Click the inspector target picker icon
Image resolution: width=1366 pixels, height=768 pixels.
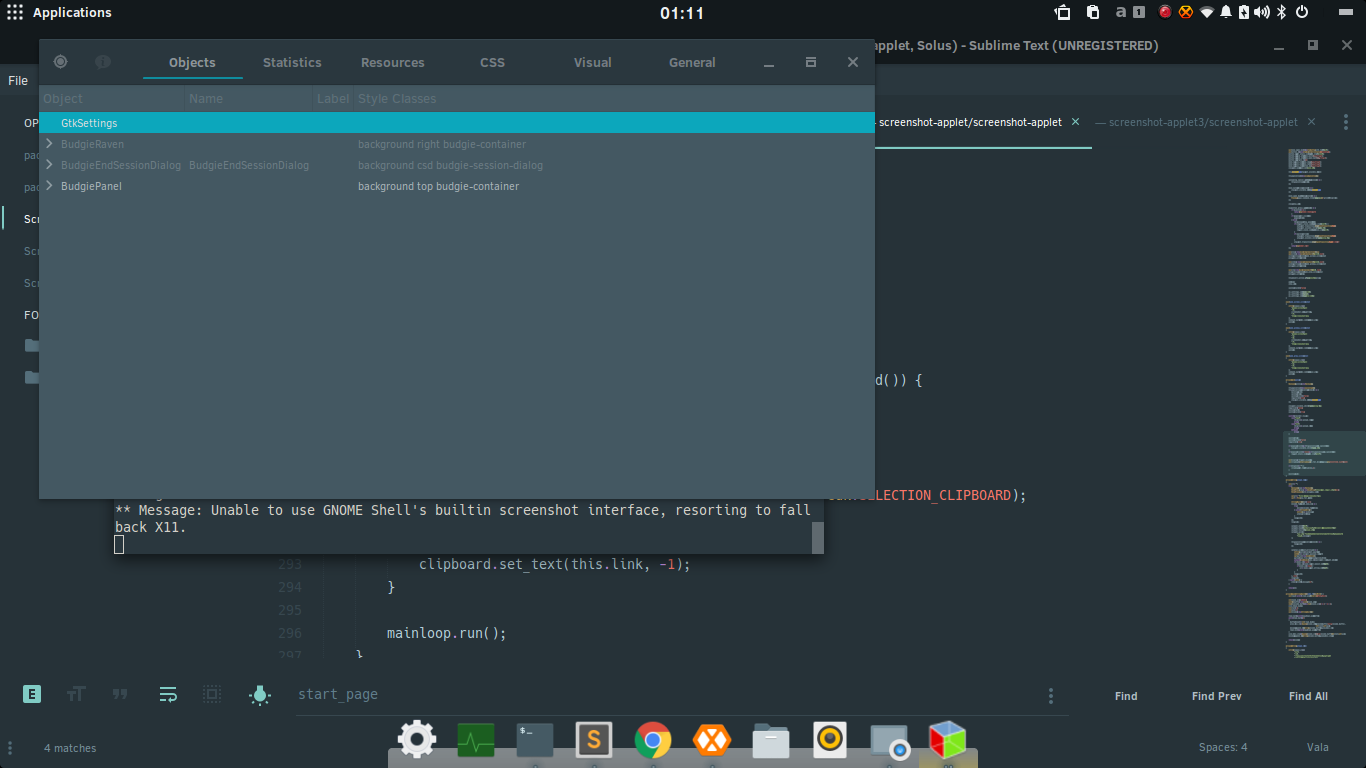point(61,62)
